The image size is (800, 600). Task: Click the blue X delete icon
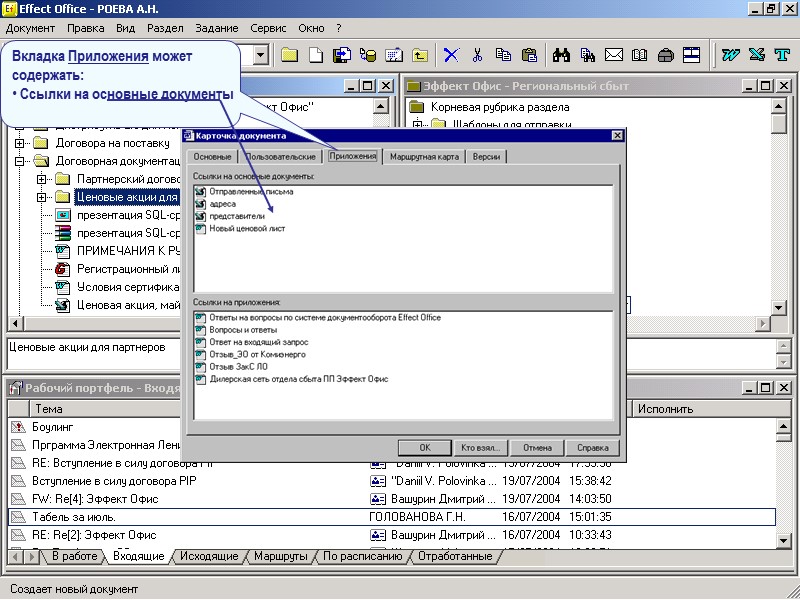click(x=451, y=55)
